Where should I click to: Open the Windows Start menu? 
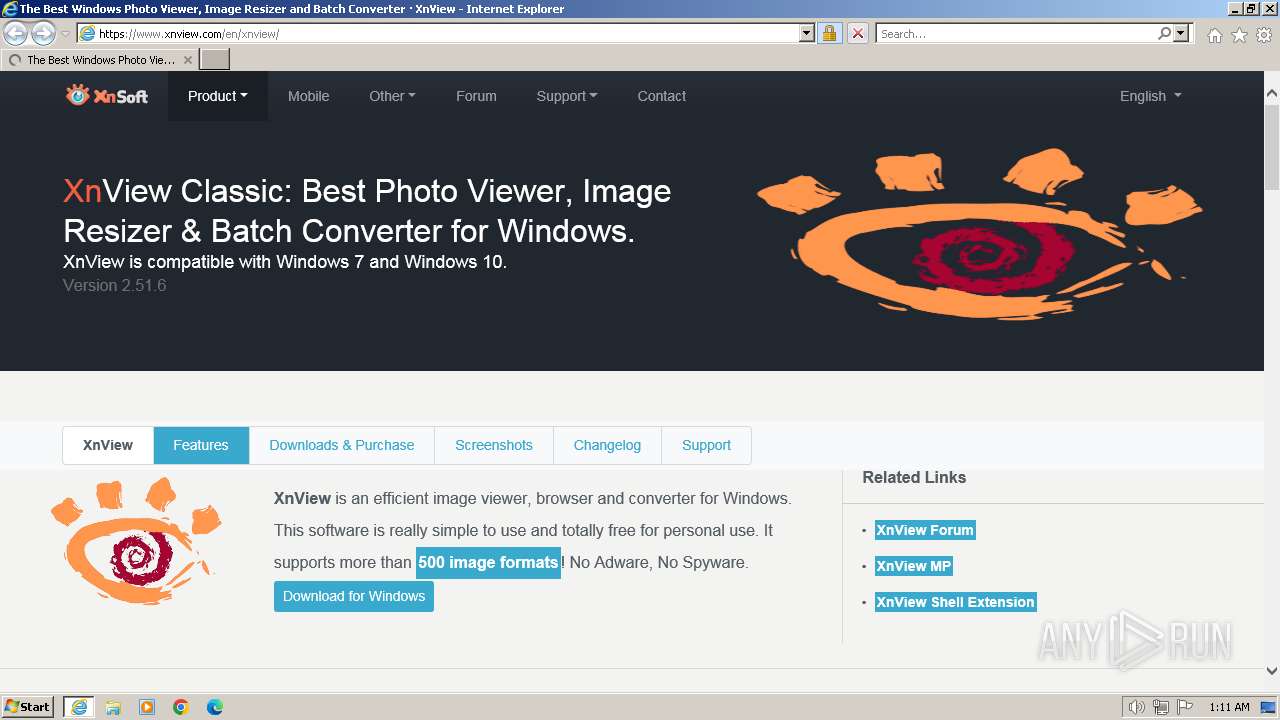click(x=28, y=707)
